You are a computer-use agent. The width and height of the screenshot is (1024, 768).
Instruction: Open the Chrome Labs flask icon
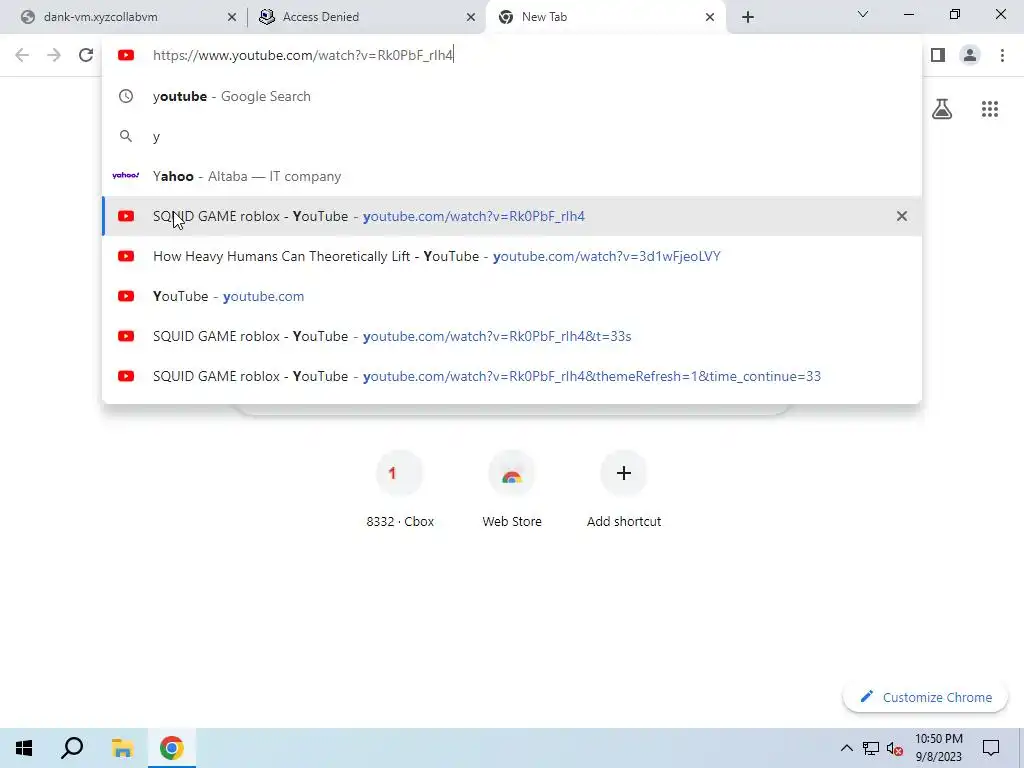click(x=942, y=109)
